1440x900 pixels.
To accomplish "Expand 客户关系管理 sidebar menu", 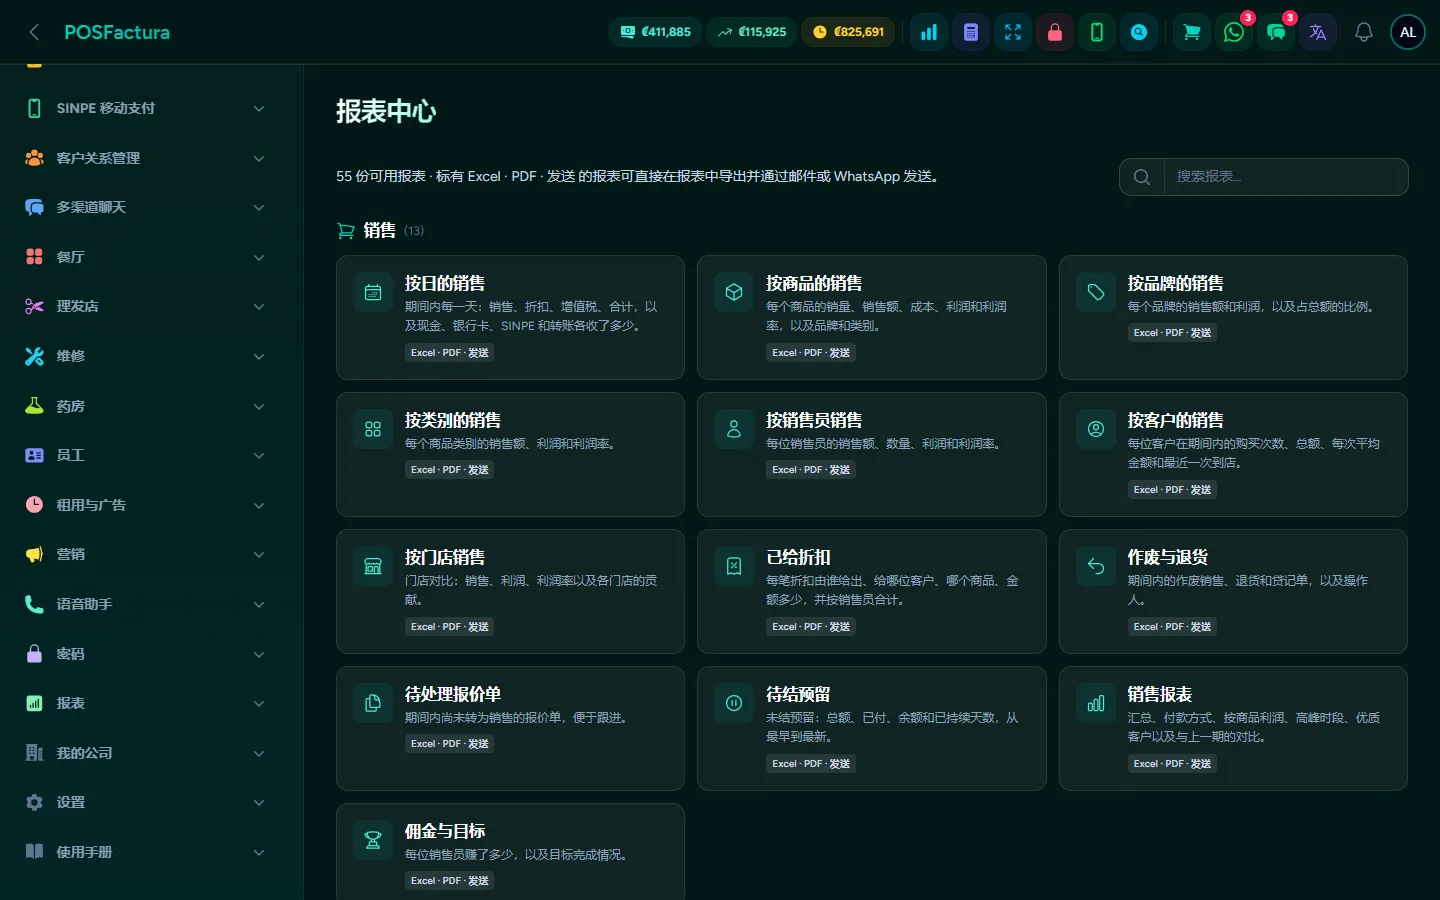I will 146,158.
